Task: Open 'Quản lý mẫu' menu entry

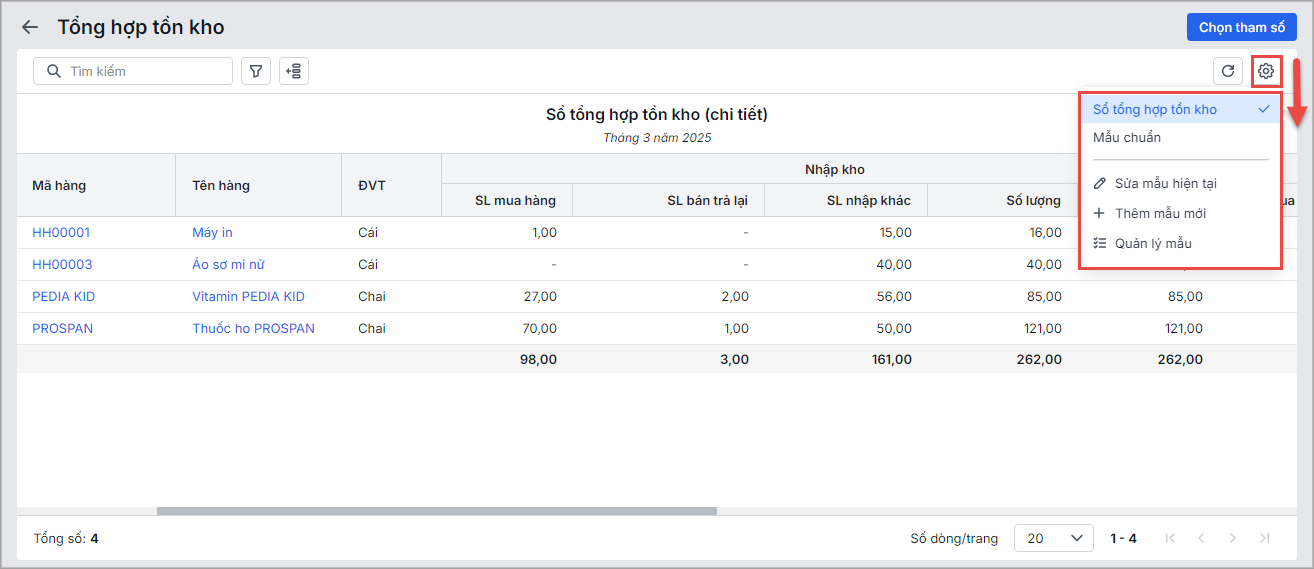Action: coord(1153,243)
